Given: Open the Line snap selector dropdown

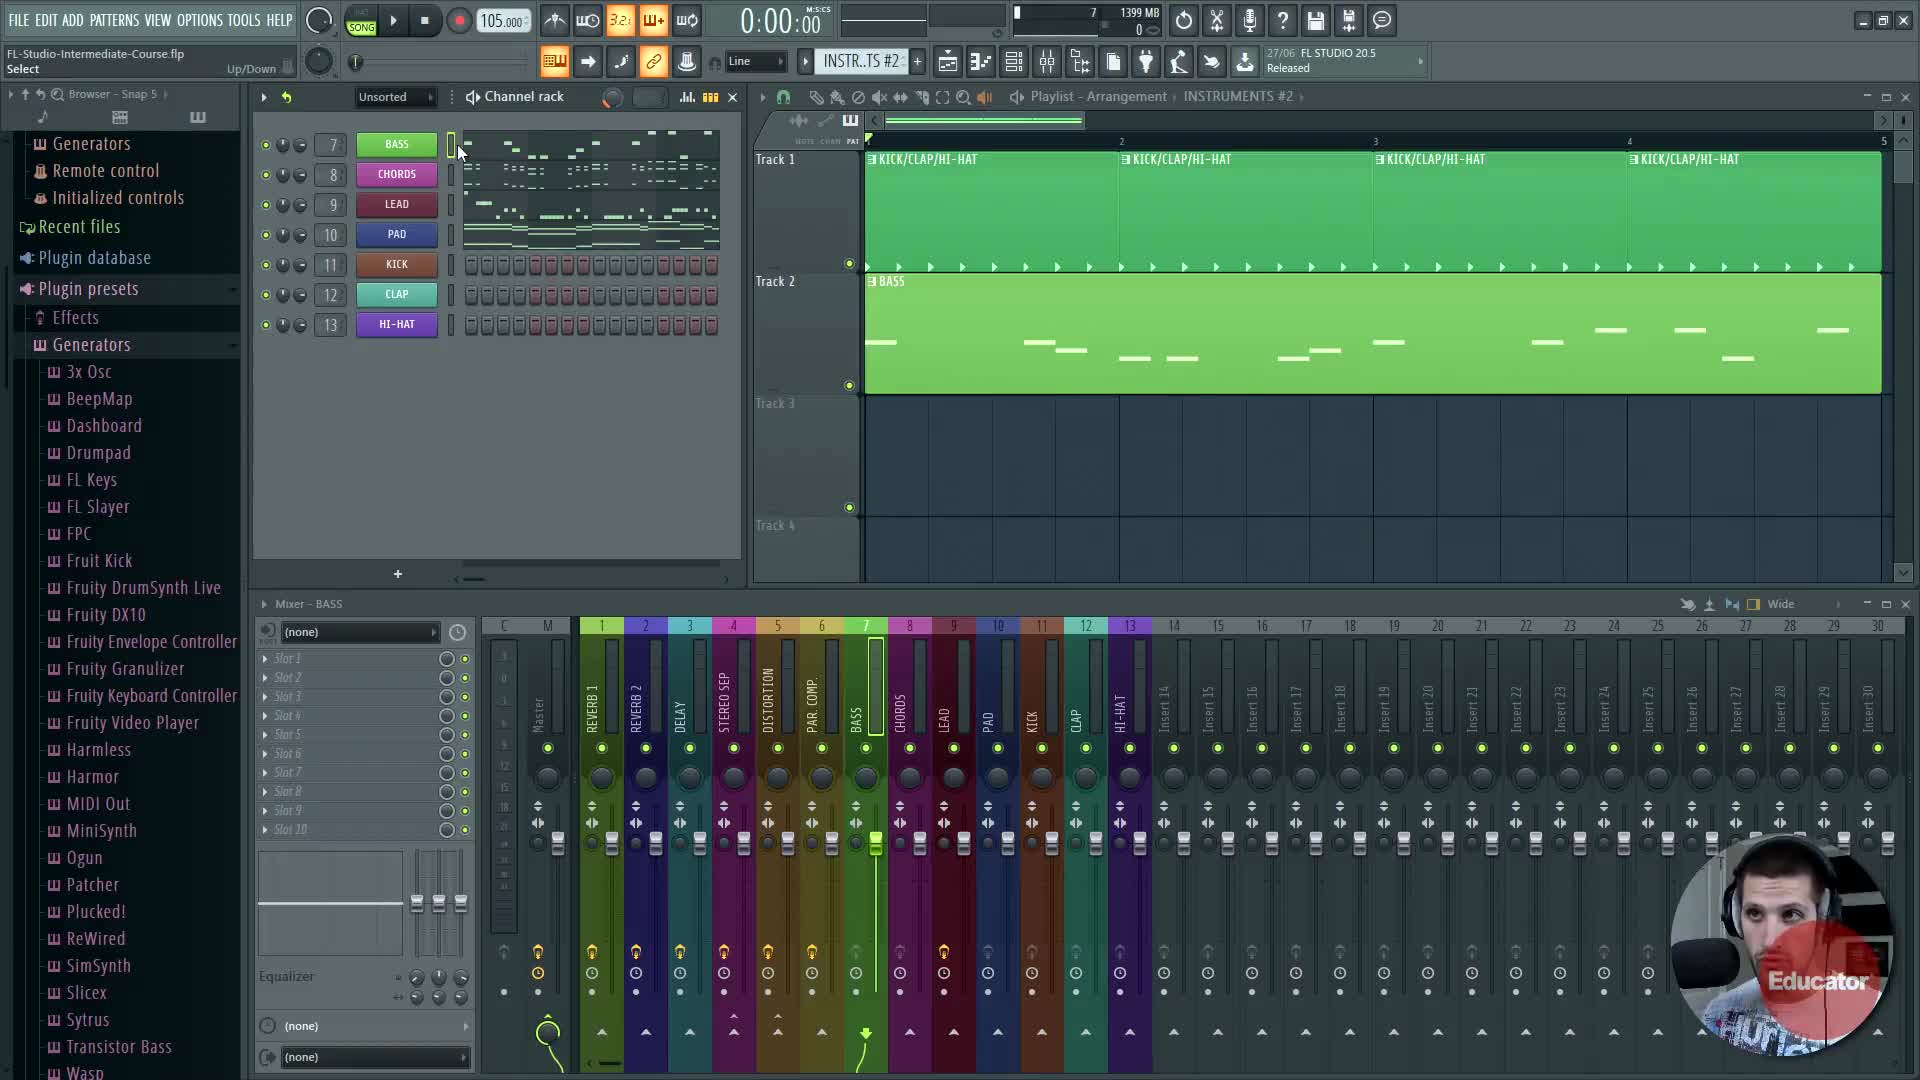Looking at the screenshot, I should point(756,62).
